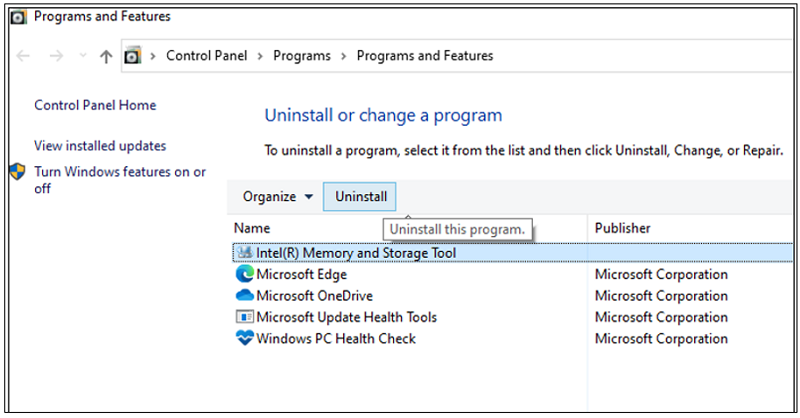Click the Microsoft Edge icon in list
800x418 pixels.
[244, 275]
